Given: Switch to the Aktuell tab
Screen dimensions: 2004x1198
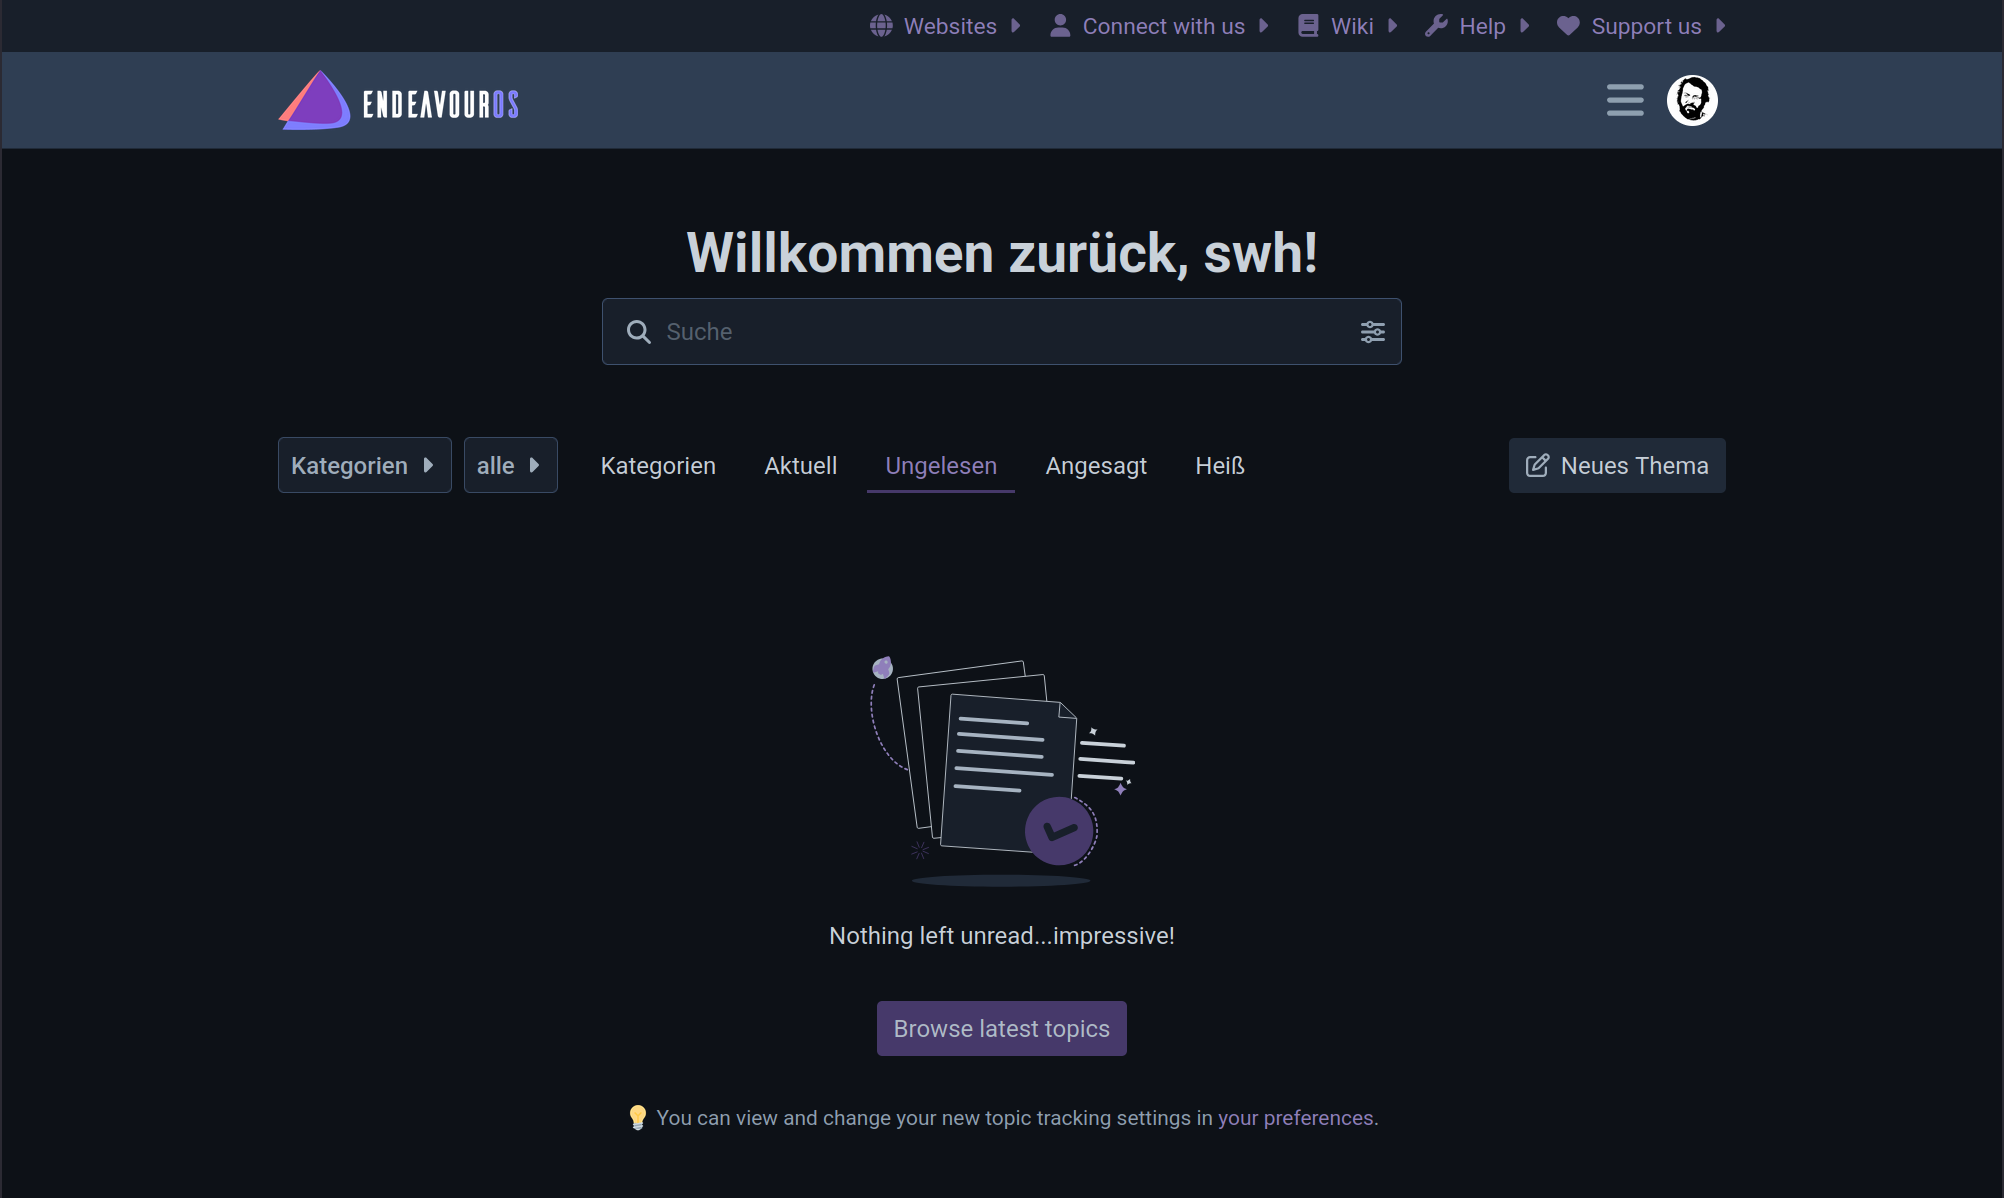Looking at the screenshot, I should pos(800,466).
